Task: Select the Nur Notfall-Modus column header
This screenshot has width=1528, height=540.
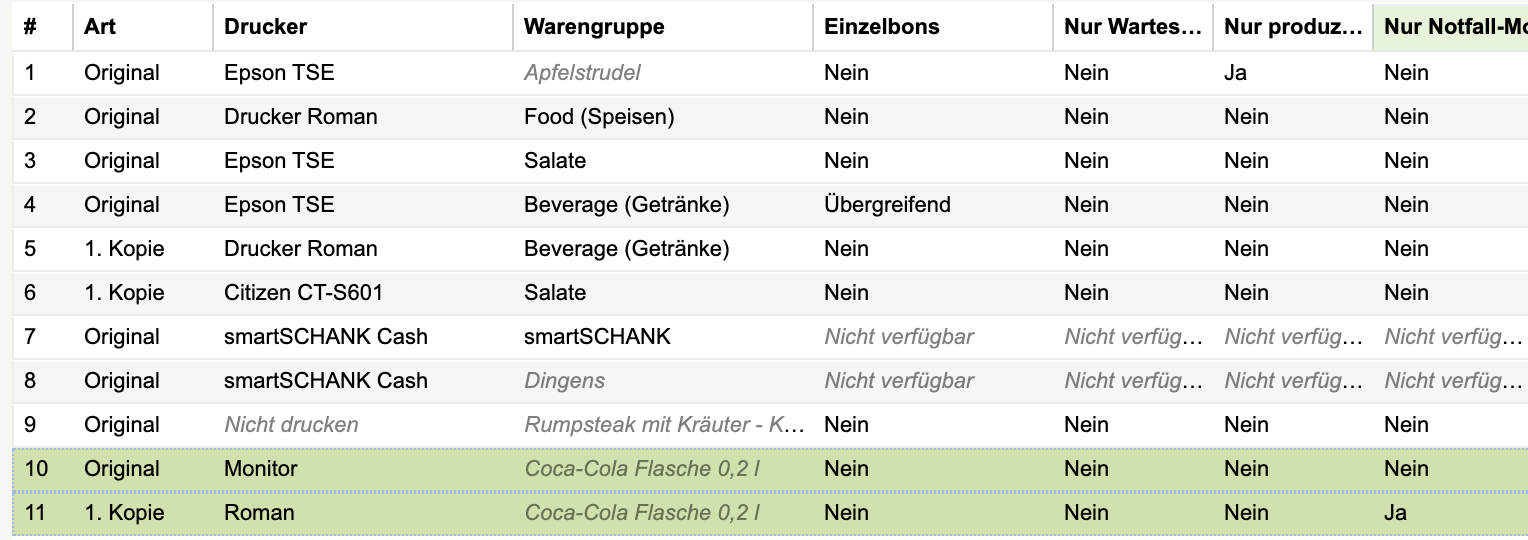Action: [1451, 27]
